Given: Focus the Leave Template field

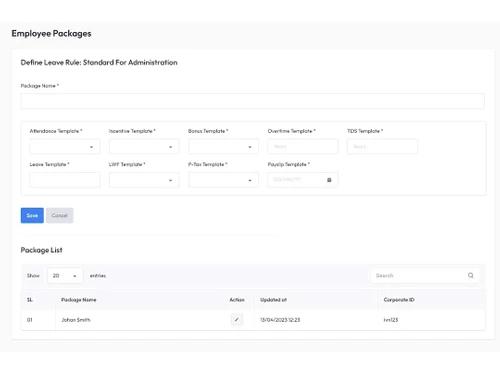Looking at the screenshot, I should [65, 180].
